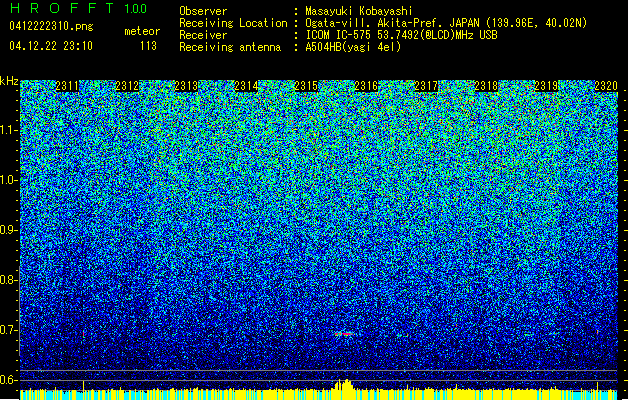
Task: Click the kHz axis unit label
Action: click(9, 81)
